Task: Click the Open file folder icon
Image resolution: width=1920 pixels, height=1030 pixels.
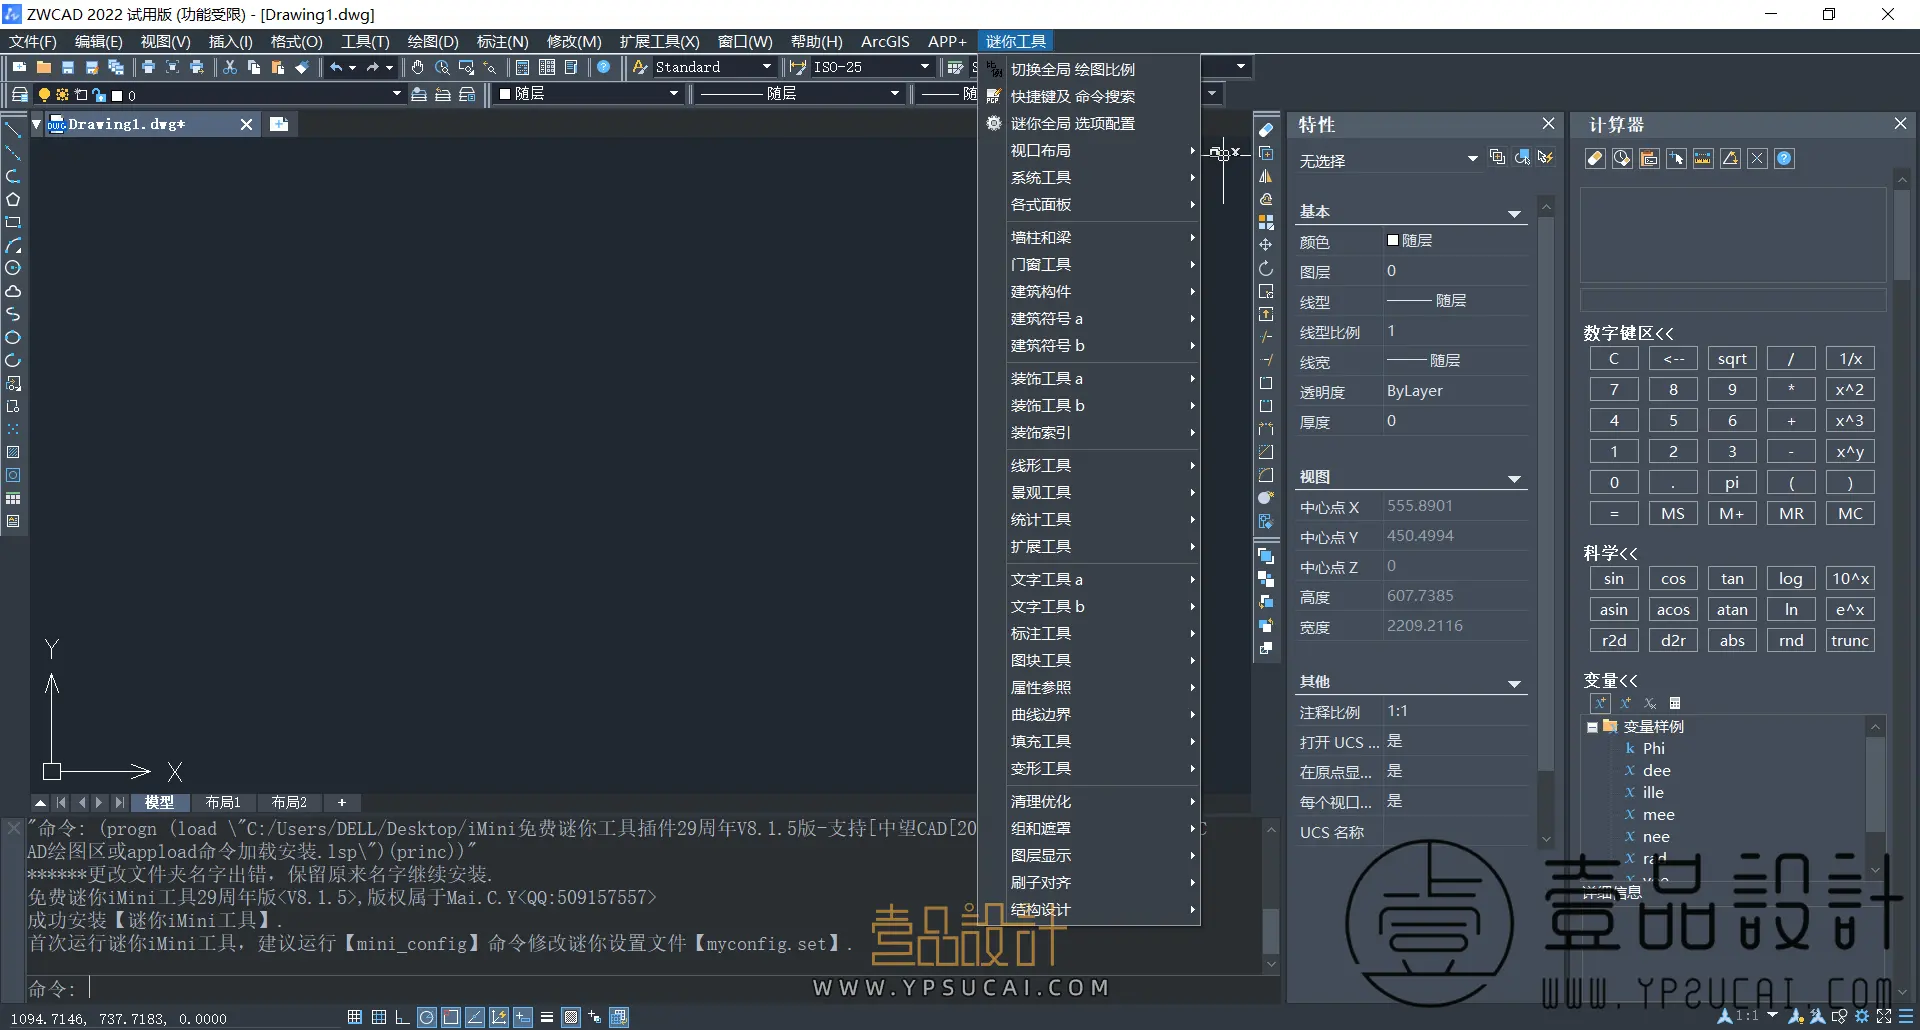Action: pos(44,67)
